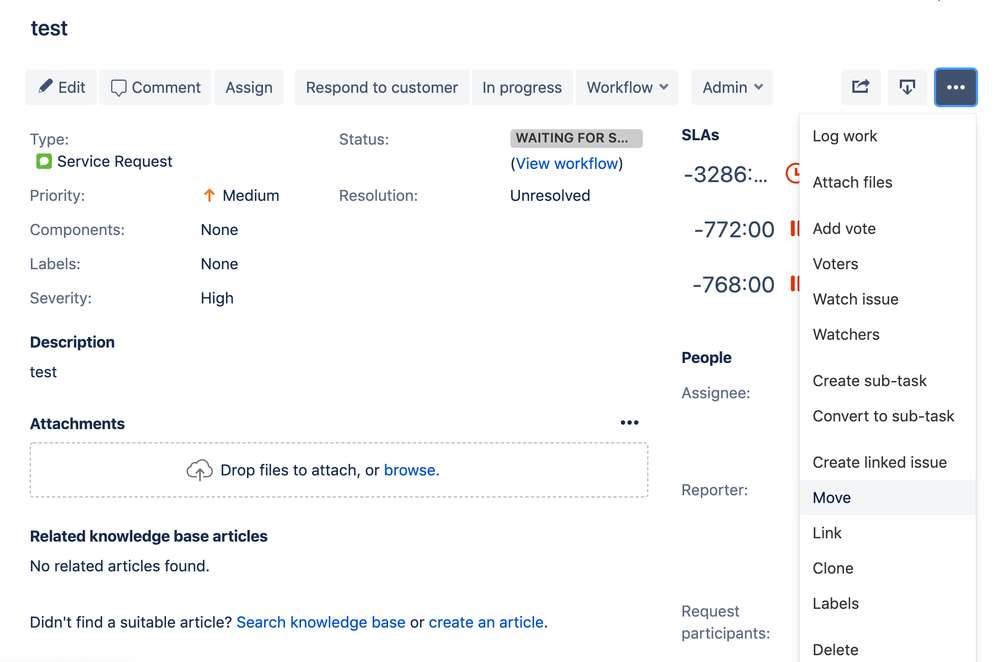Click the browse link to attach files
The height and width of the screenshot is (662, 999).
coord(410,469)
